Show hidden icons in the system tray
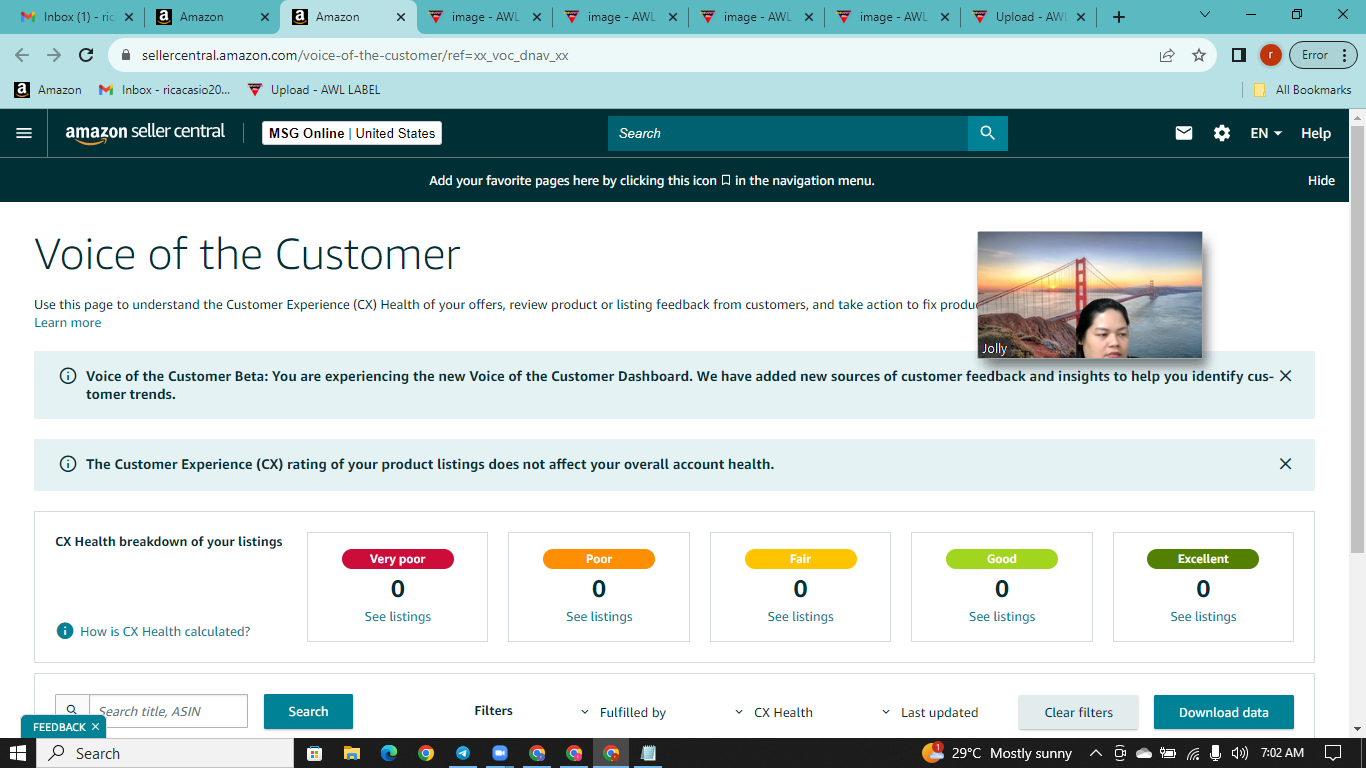Viewport: 1366px width, 768px height. coord(1095,753)
